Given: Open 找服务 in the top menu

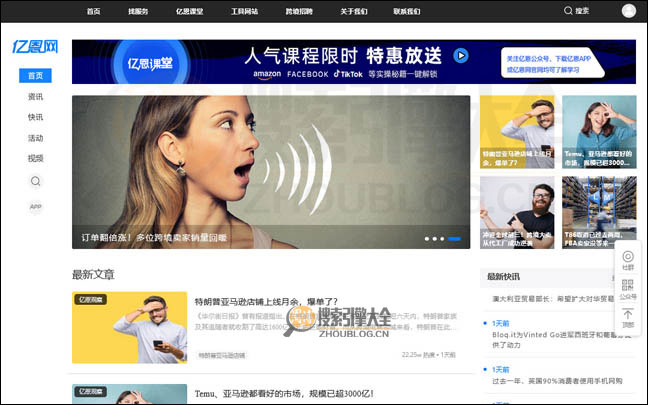Looking at the screenshot, I should point(138,11).
